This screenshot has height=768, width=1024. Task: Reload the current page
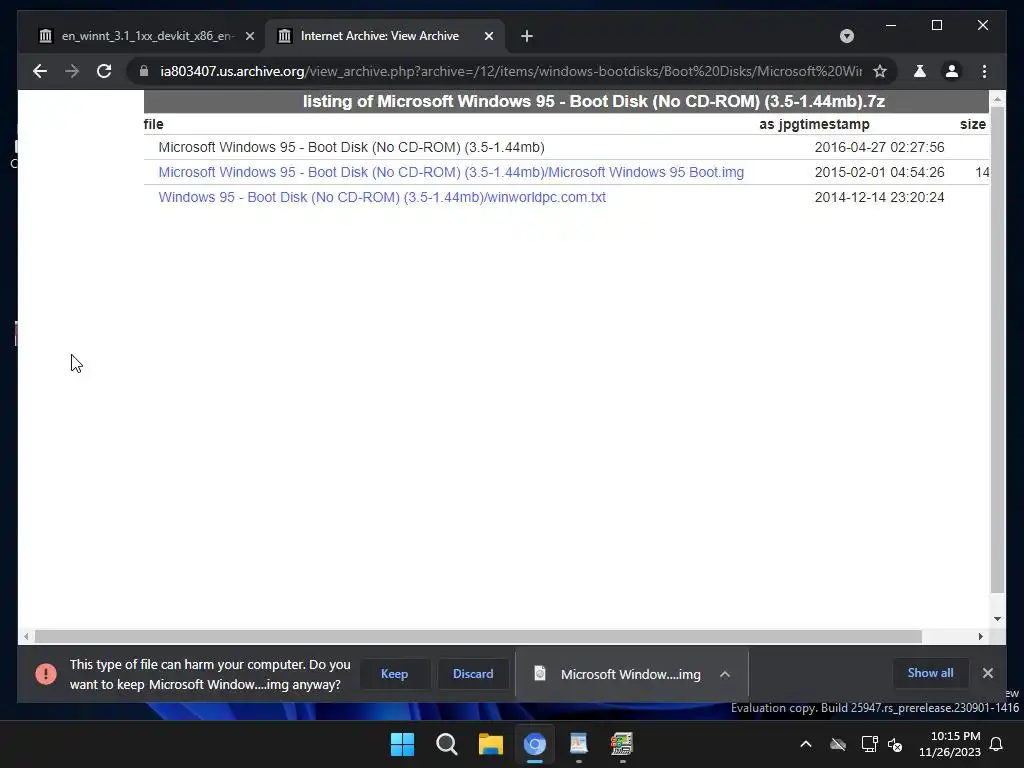(104, 71)
